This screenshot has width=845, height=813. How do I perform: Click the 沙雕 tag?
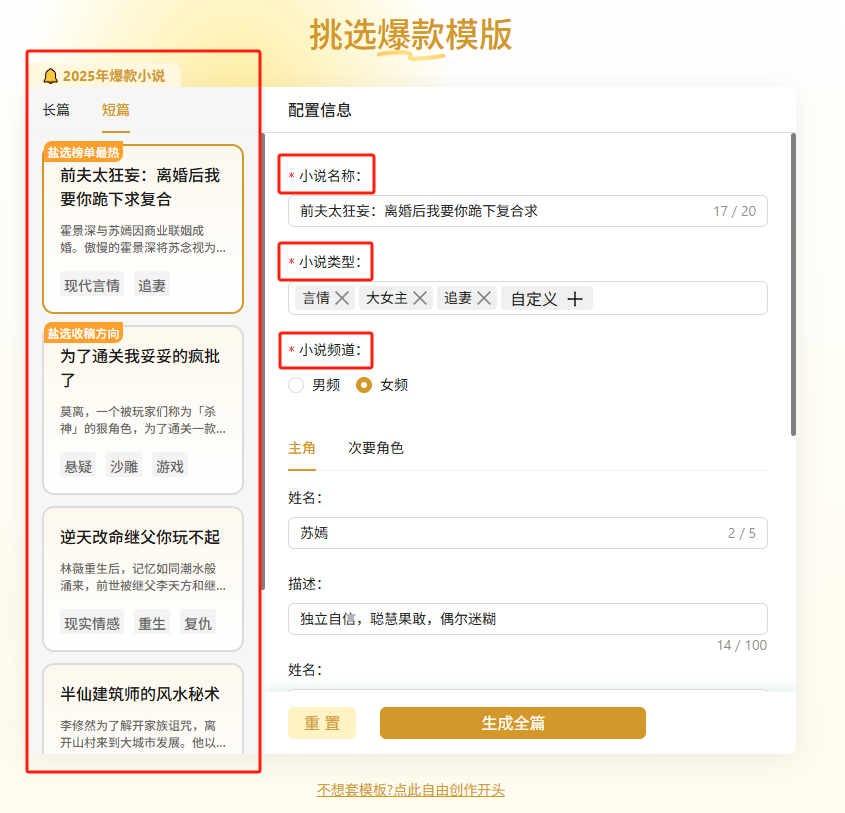(124, 466)
